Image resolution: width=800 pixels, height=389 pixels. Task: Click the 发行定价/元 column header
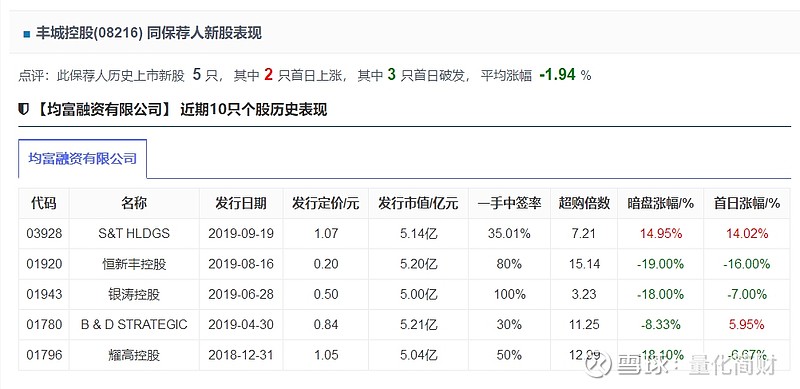[x=326, y=203]
